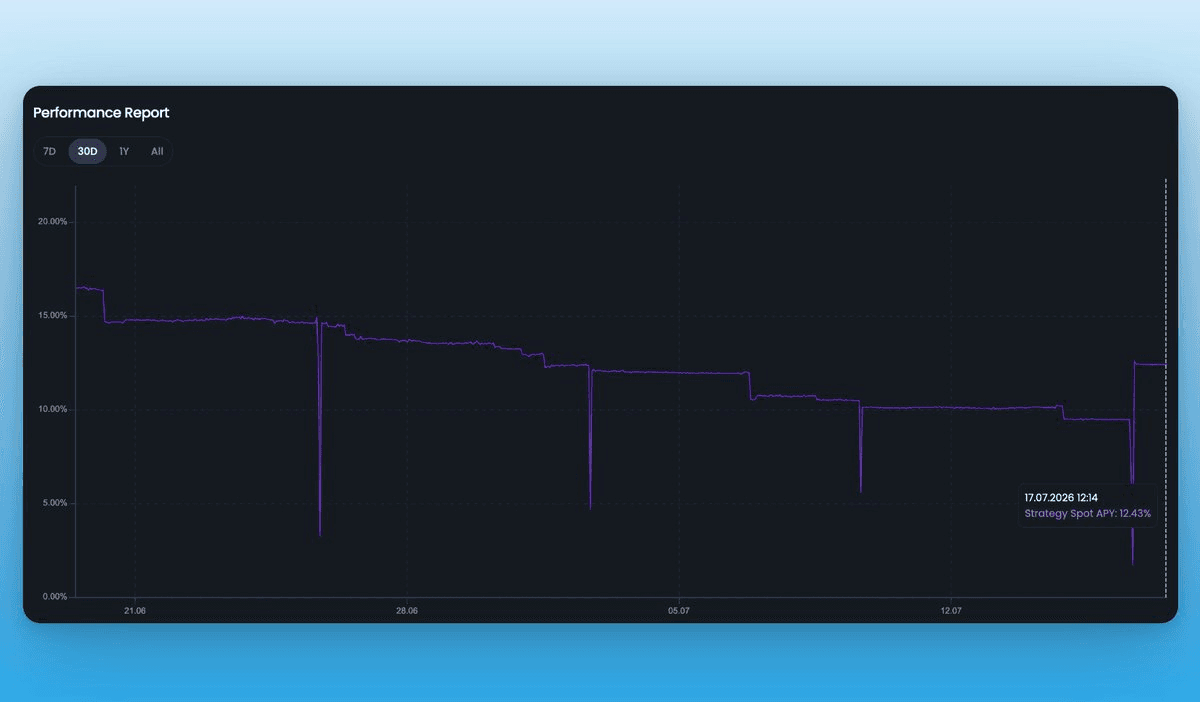The width and height of the screenshot is (1200, 702).
Task: Click the 28.06 date axis label
Action: coord(406,610)
